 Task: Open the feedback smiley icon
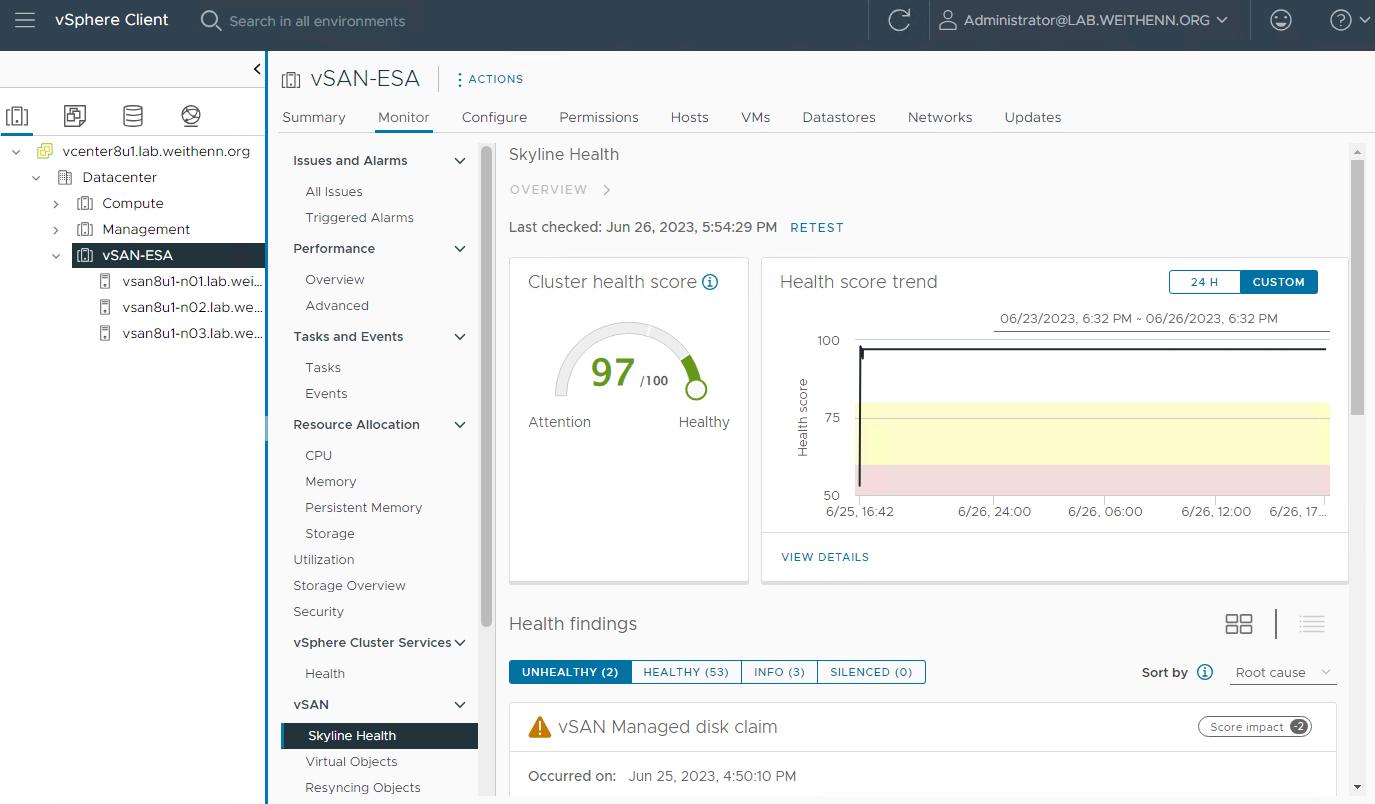(1280, 20)
